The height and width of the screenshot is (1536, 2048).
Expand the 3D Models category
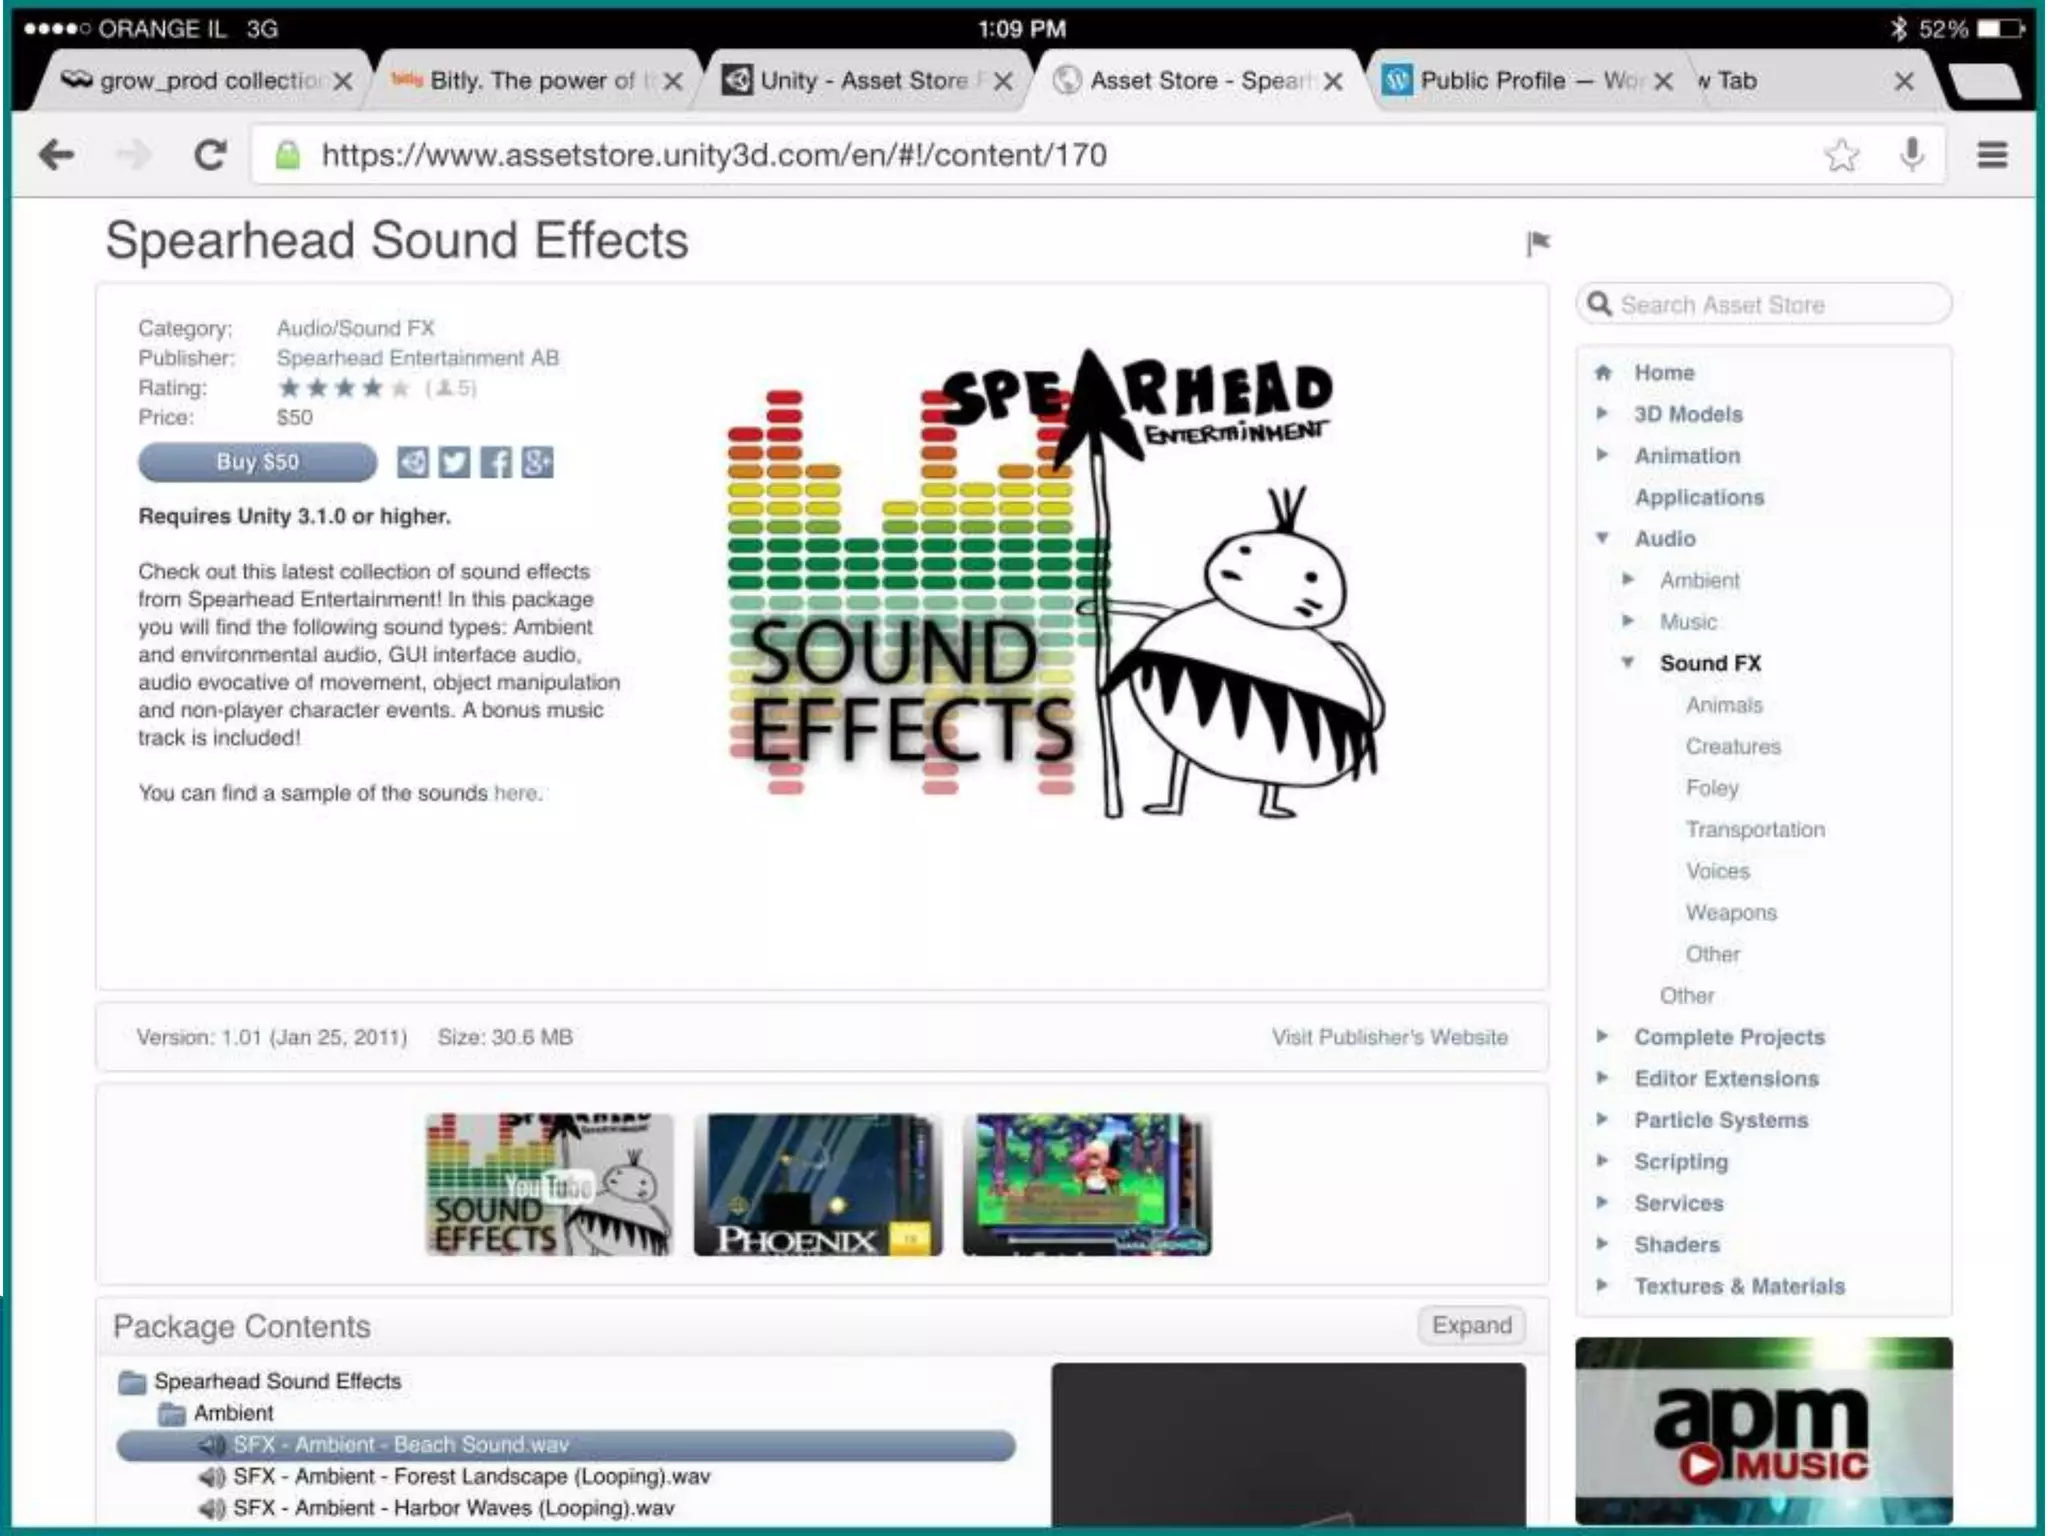click(1602, 414)
